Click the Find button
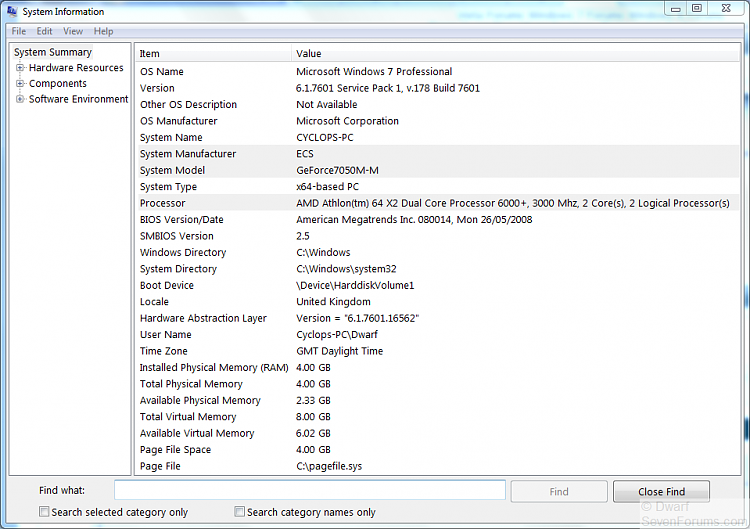 click(559, 492)
